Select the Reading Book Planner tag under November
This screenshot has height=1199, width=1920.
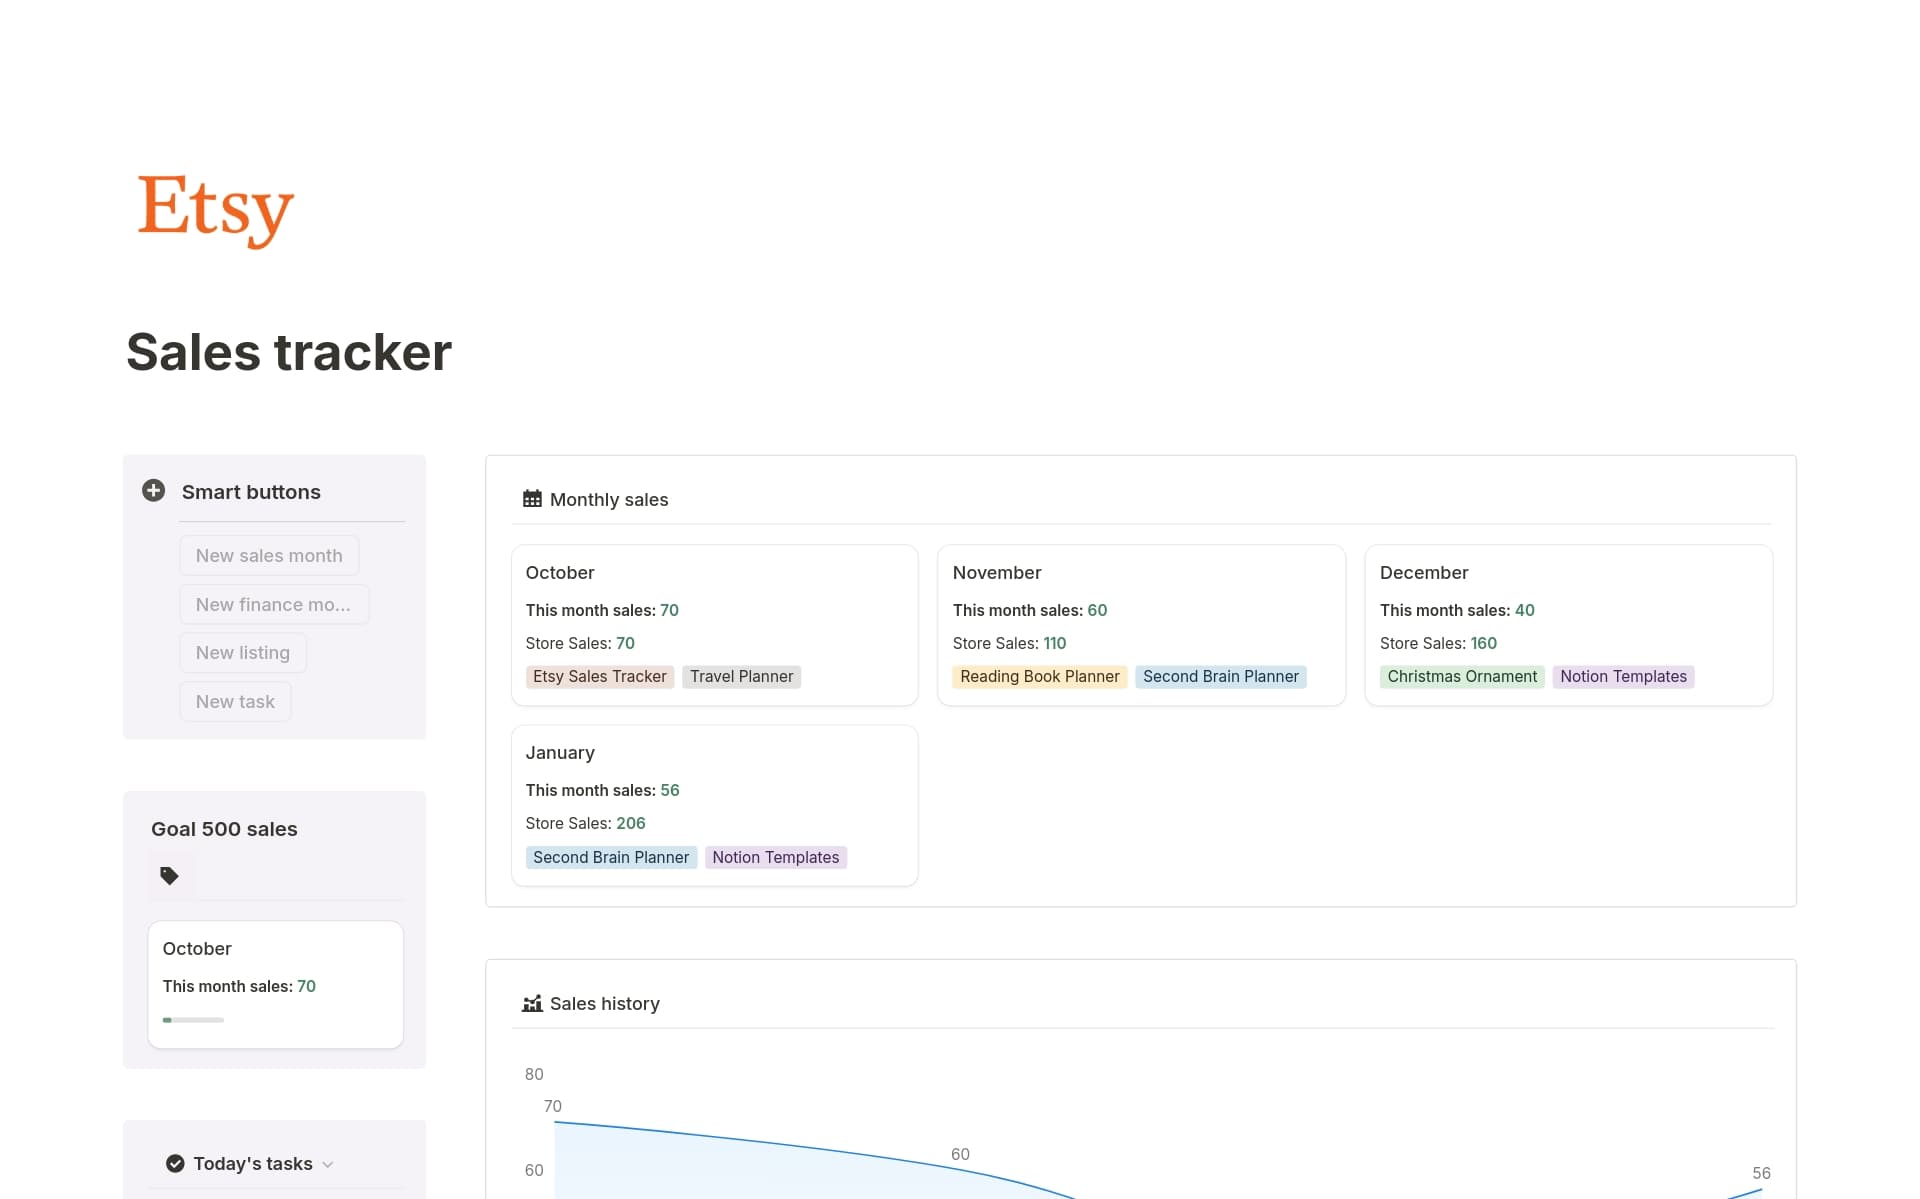click(x=1040, y=676)
